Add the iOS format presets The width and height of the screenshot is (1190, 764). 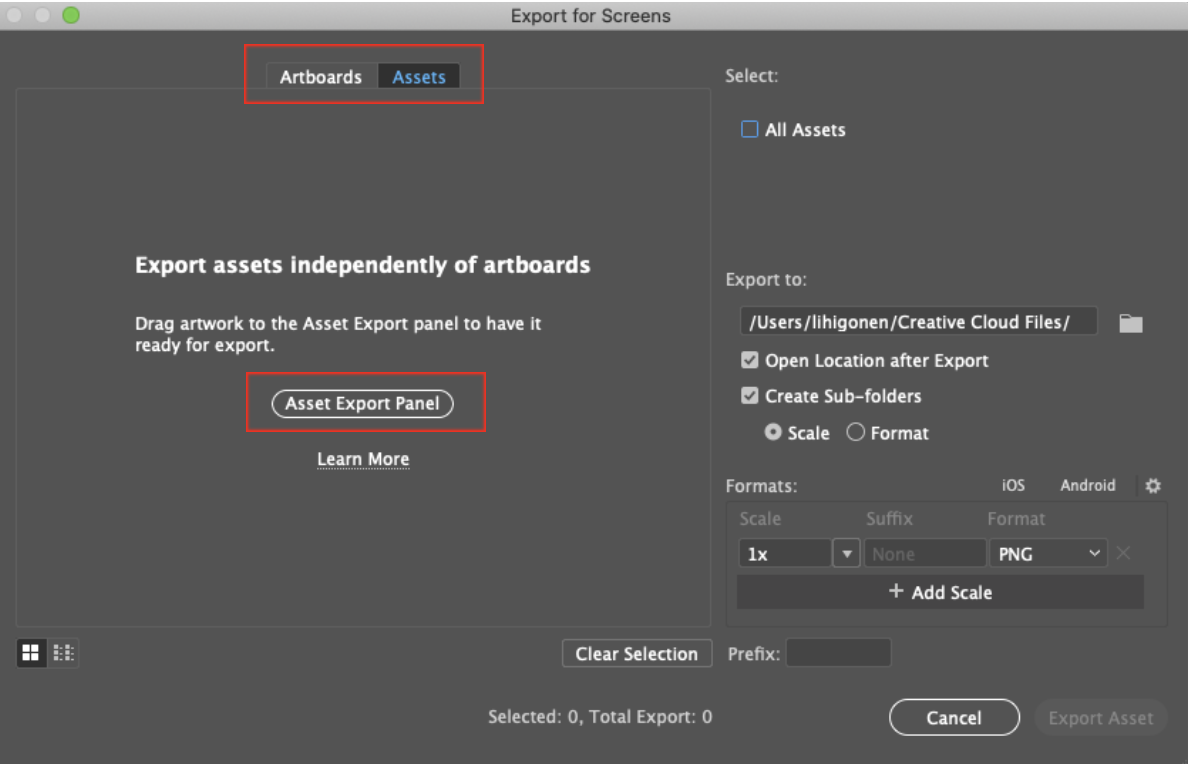click(x=1013, y=485)
